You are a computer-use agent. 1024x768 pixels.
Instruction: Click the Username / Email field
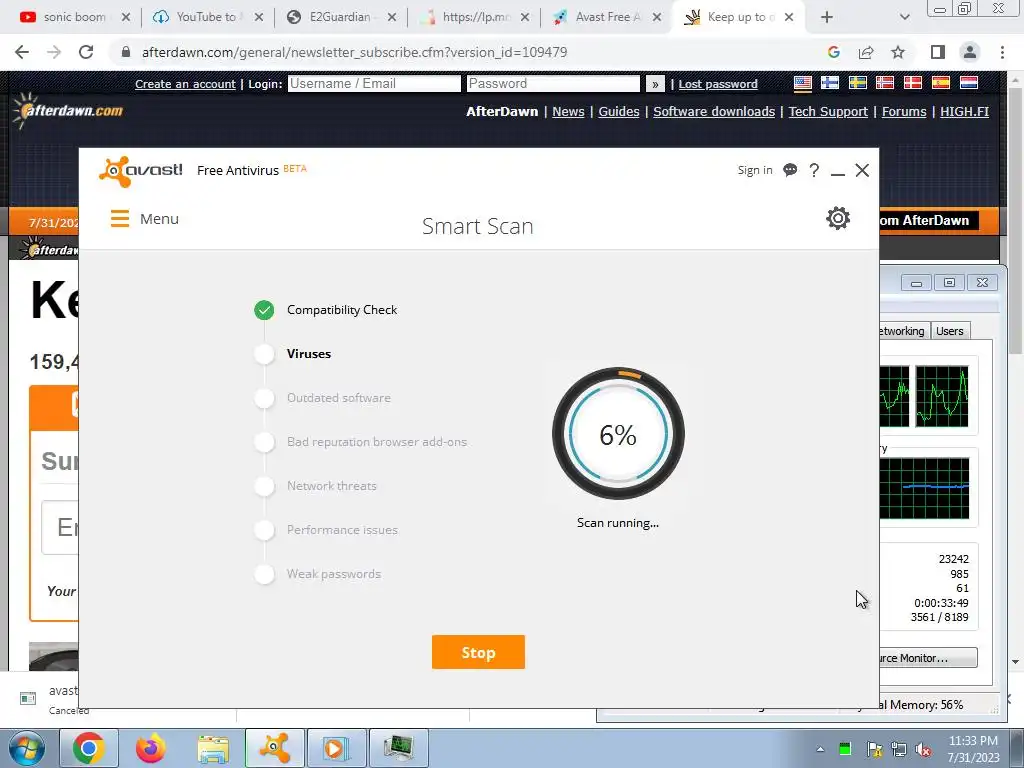point(374,84)
